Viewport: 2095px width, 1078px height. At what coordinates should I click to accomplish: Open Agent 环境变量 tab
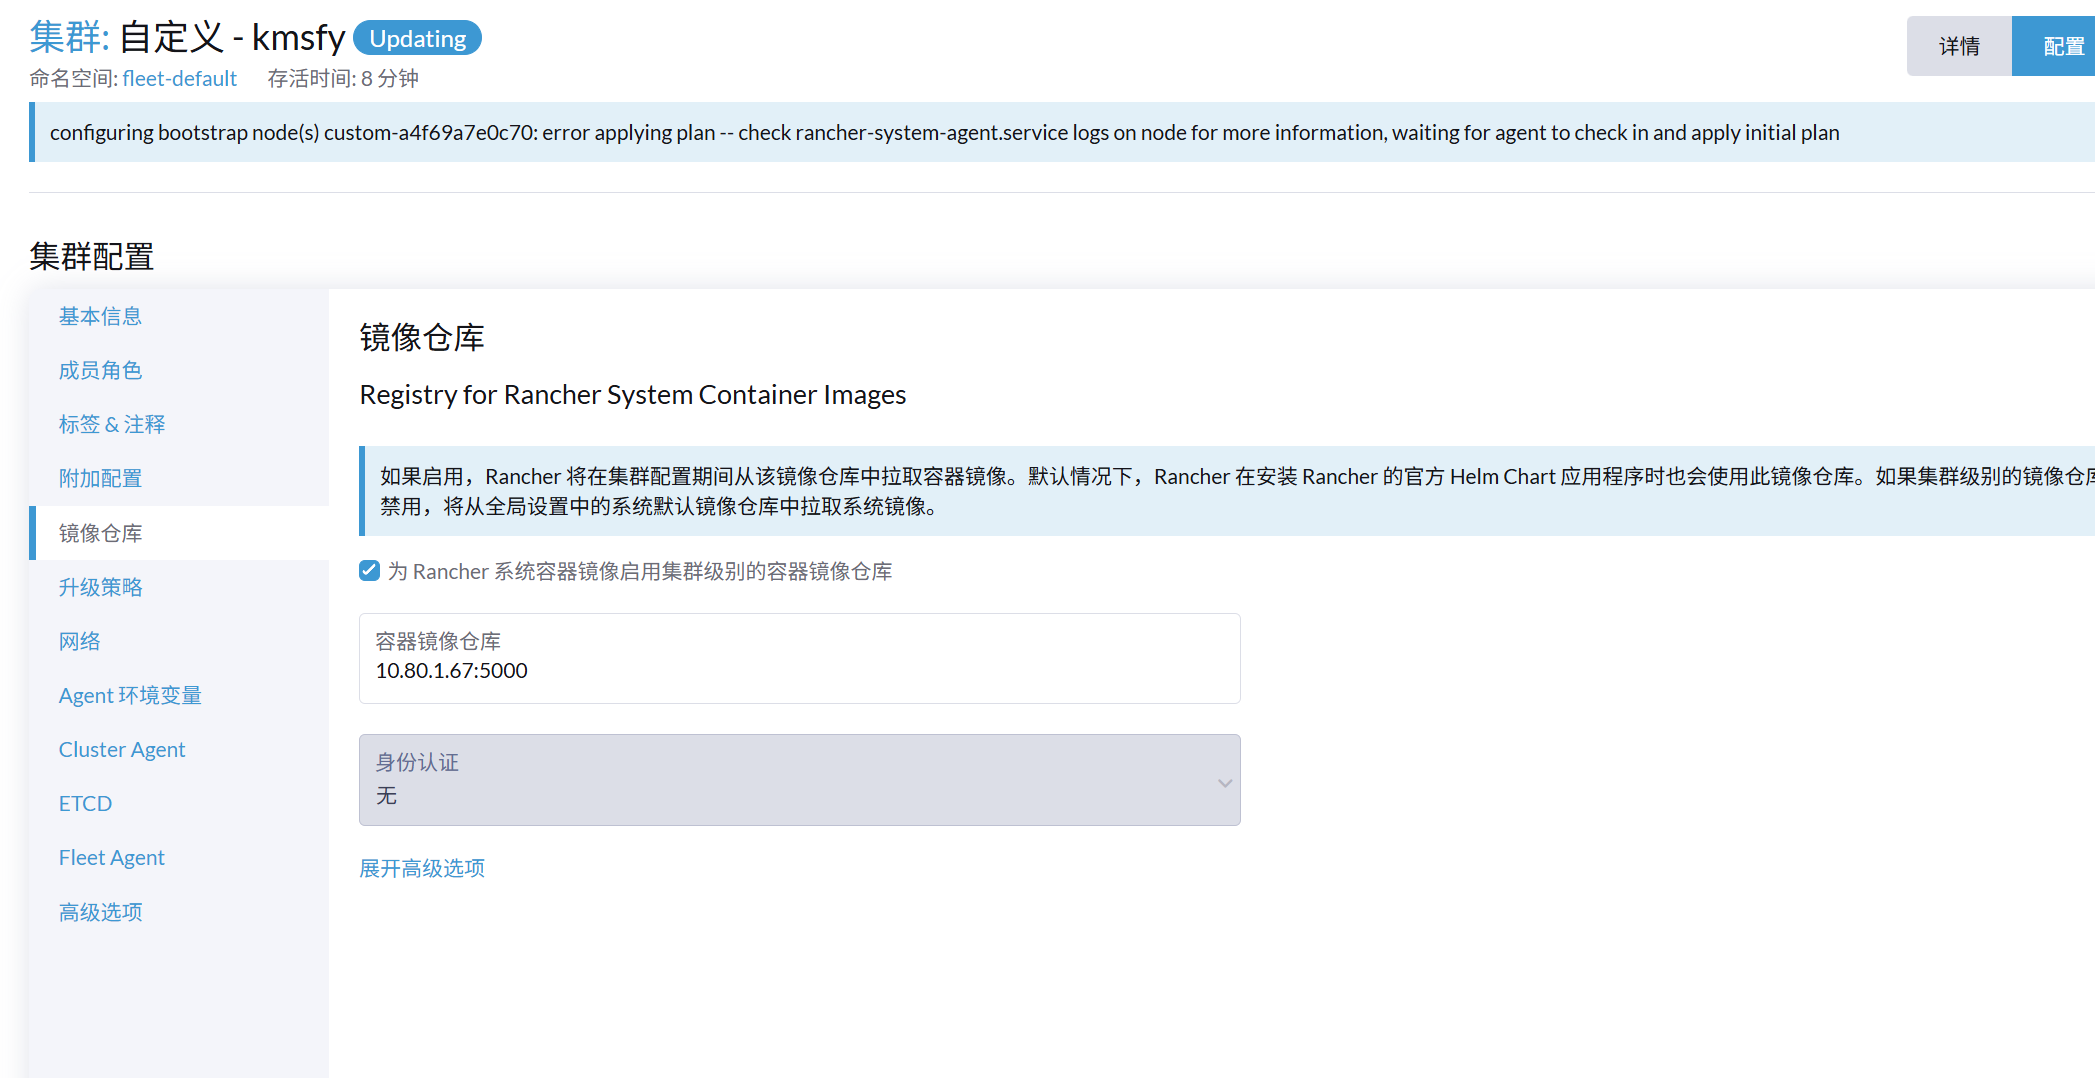point(130,695)
